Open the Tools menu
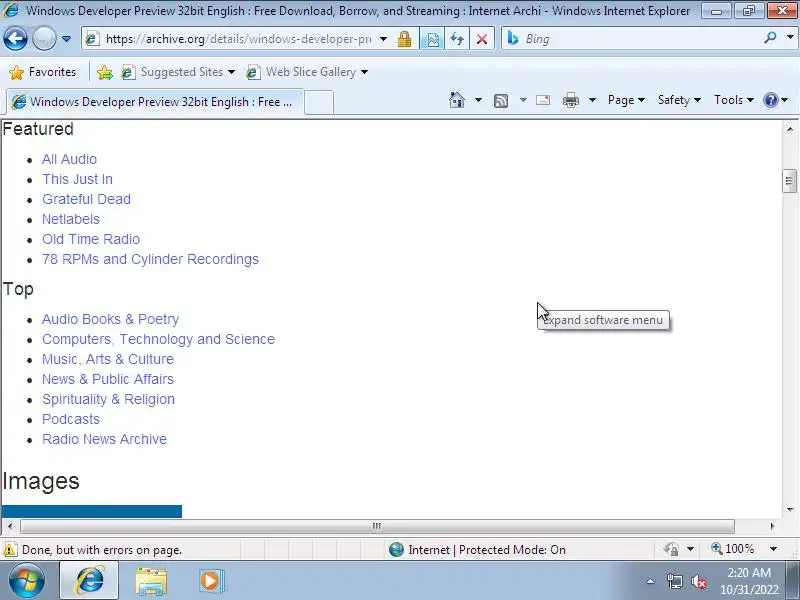Image resolution: width=800 pixels, height=600 pixels. [734, 100]
